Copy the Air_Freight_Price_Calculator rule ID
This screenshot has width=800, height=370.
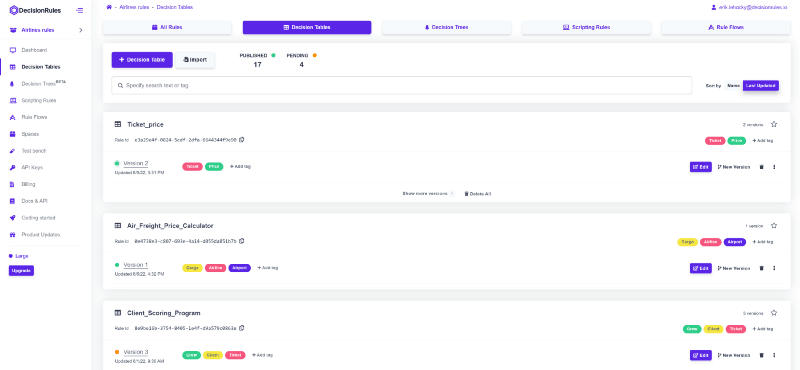[242, 241]
